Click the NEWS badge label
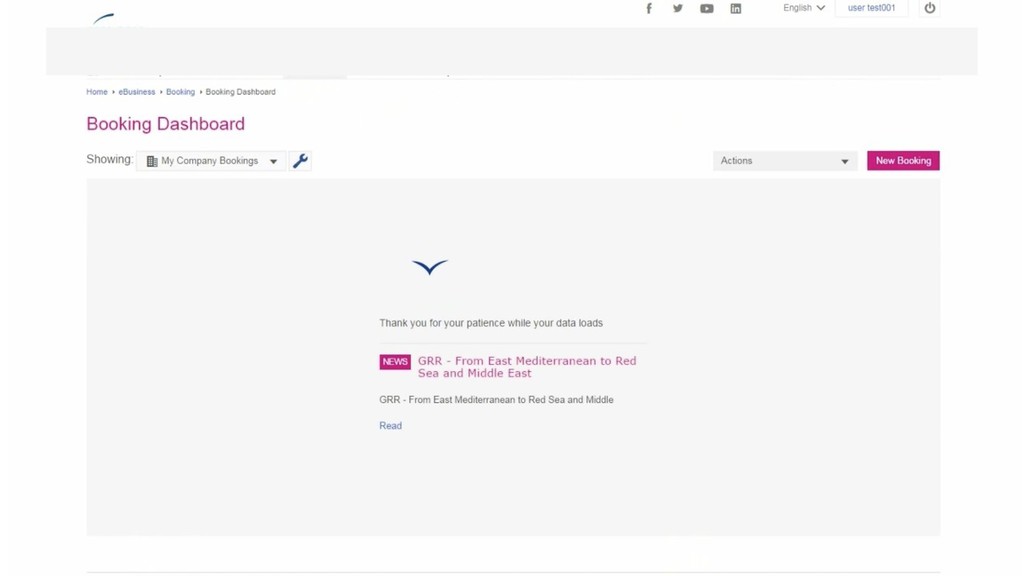 (x=395, y=362)
